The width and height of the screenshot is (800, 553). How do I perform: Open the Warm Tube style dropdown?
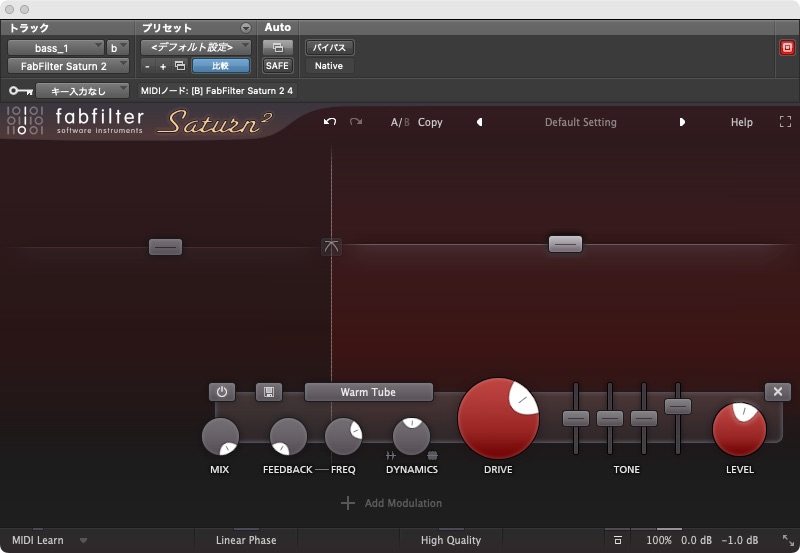(368, 392)
